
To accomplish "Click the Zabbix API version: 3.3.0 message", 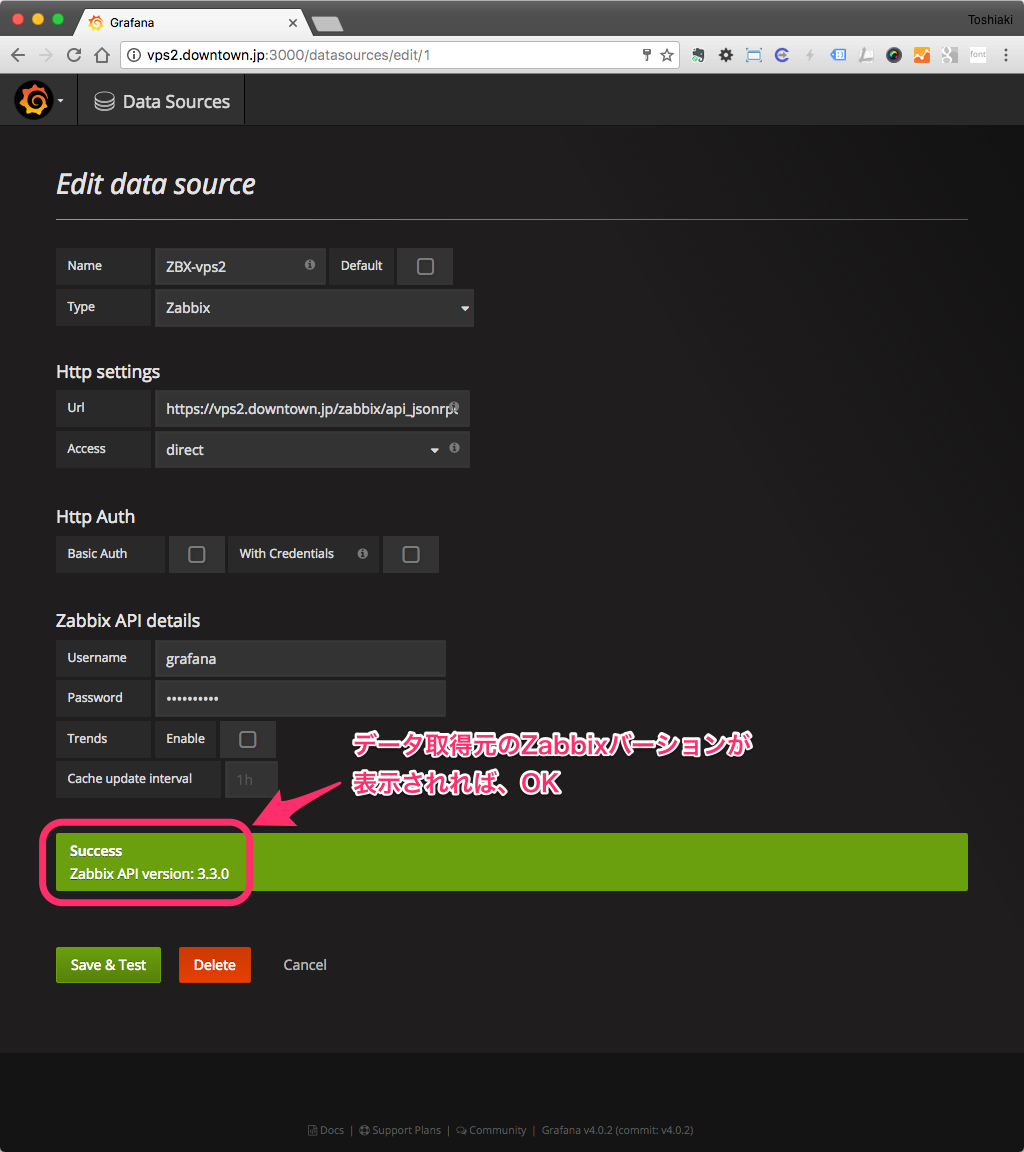I will pyautogui.click(x=149, y=874).
